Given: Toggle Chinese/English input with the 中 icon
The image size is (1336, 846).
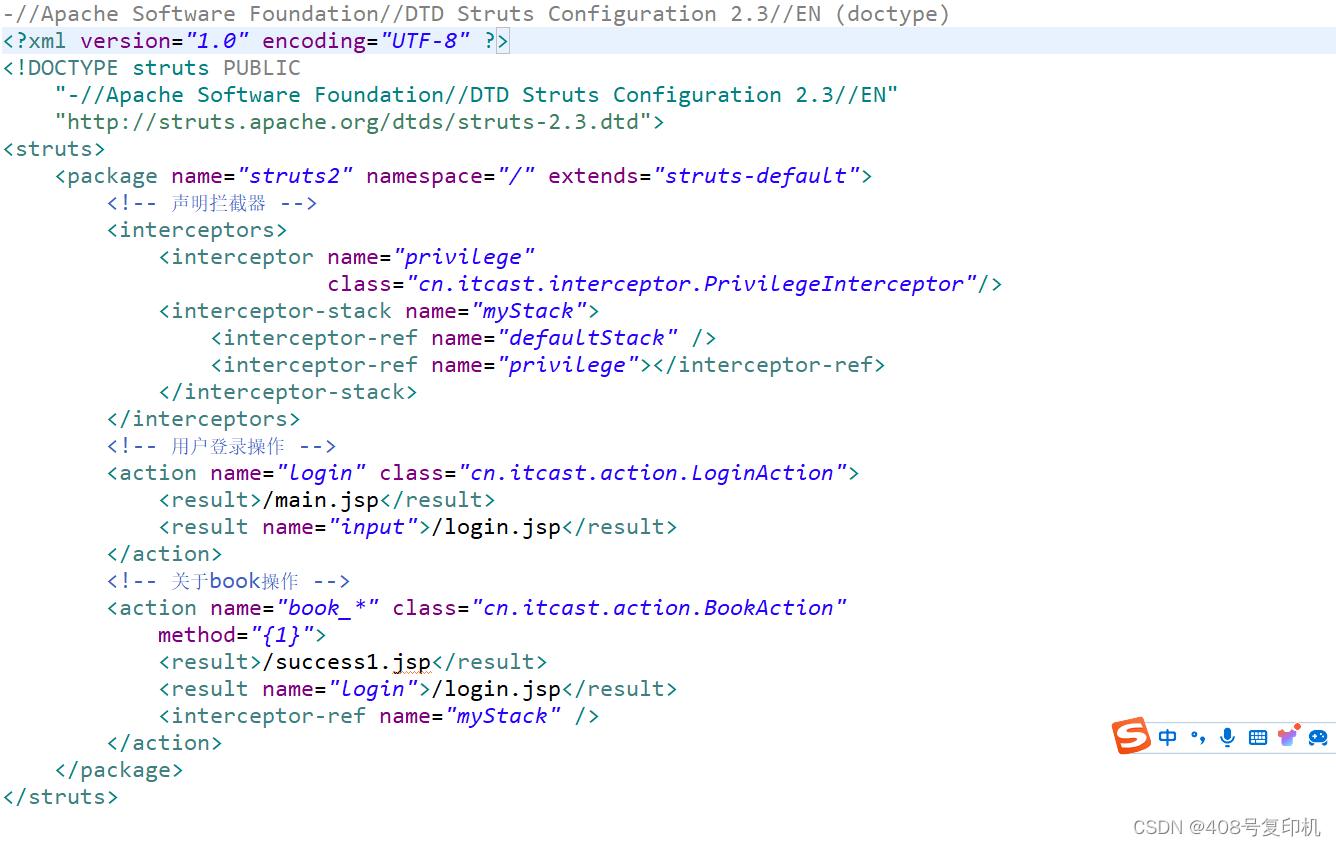Looking at the screenshot, I should [1167, 737].
